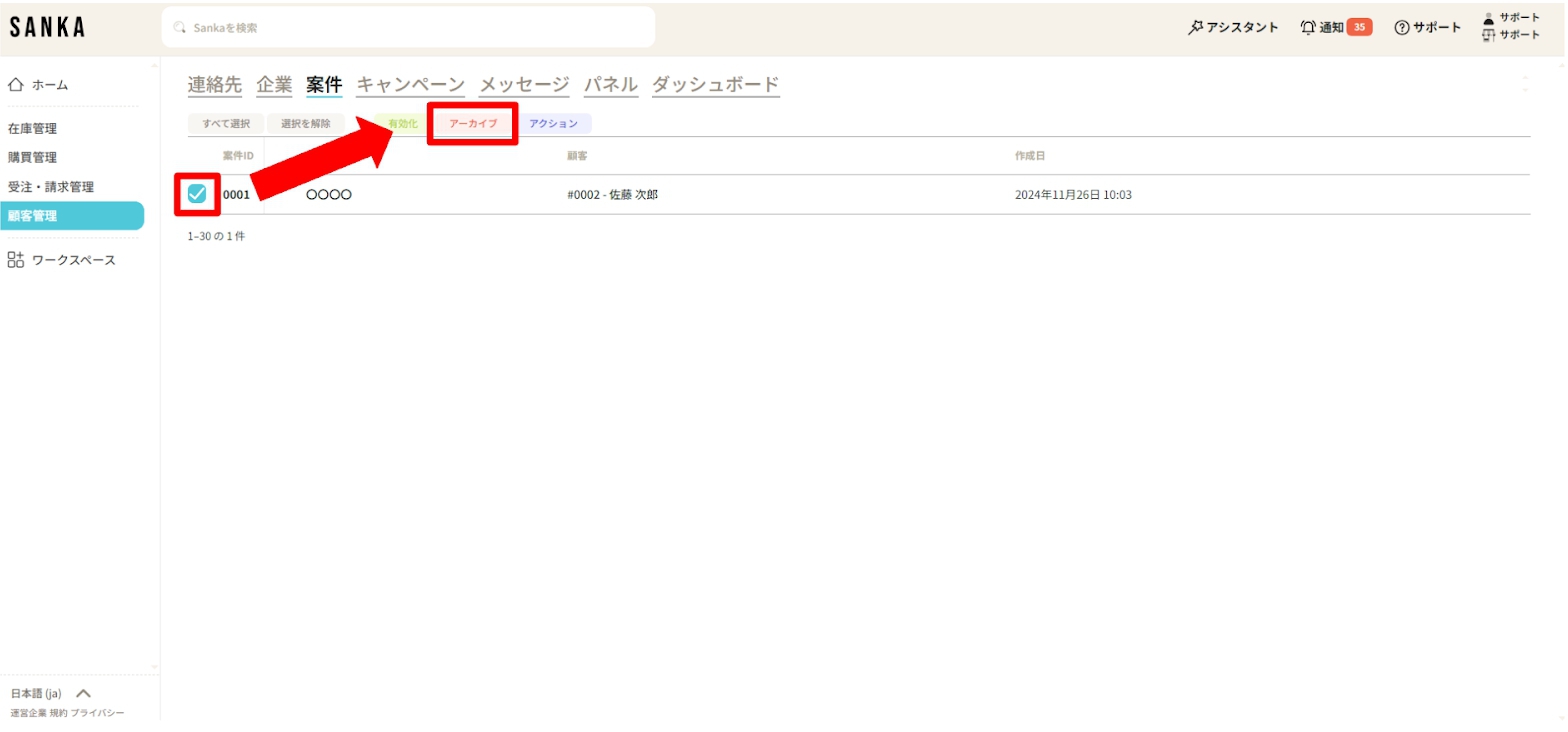This screenshot has height=732, width=1568.
Task: Click the SANKA logo
Action: tap(47, 28)
